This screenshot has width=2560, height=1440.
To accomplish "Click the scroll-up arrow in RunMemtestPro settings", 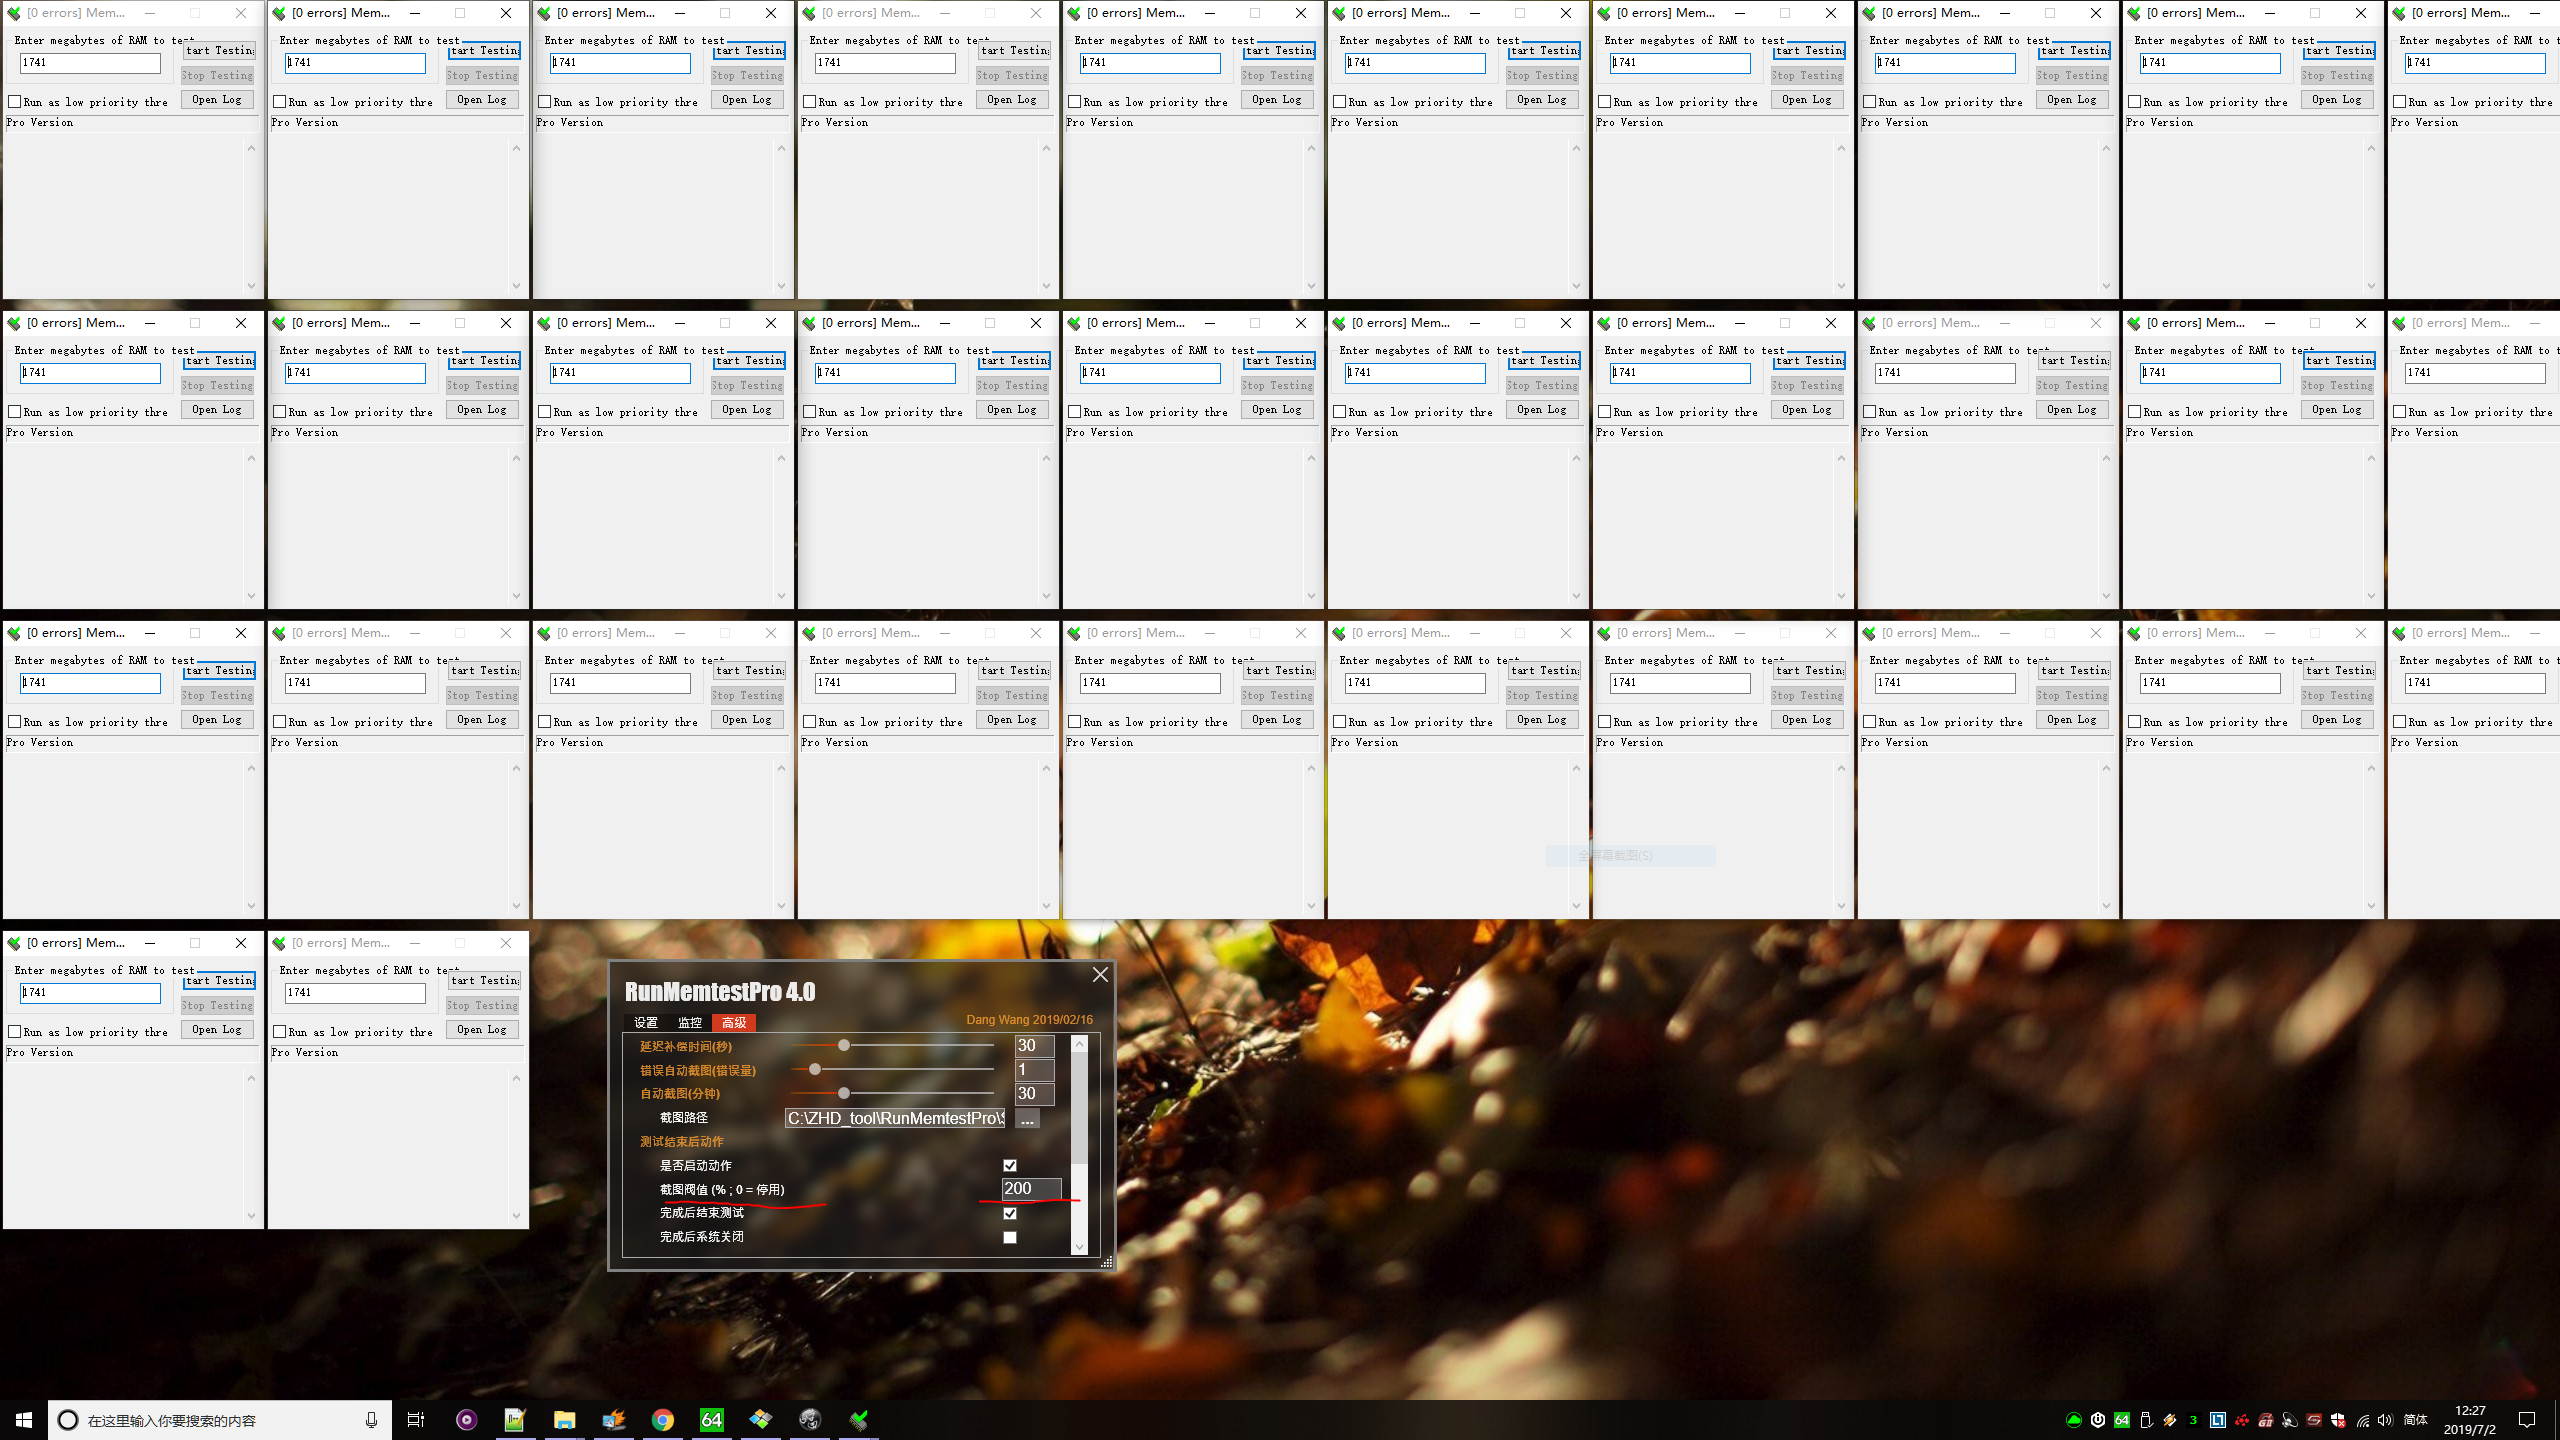I will pos(1079,1045).
